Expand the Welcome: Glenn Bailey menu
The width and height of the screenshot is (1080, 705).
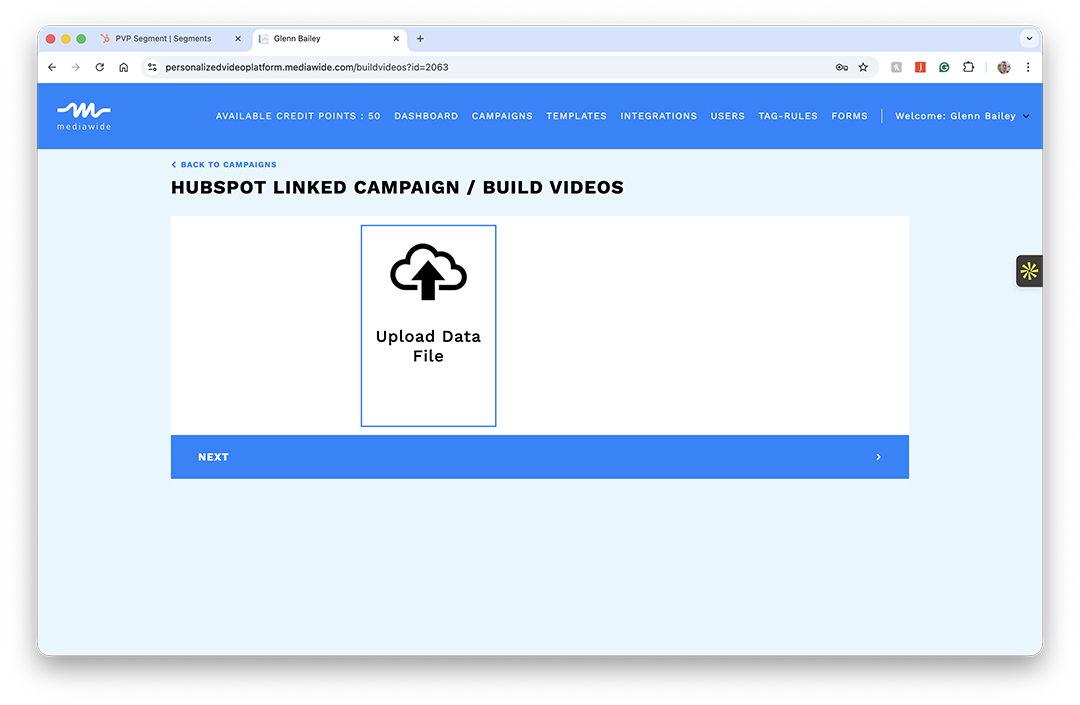(x=961, y=116)
